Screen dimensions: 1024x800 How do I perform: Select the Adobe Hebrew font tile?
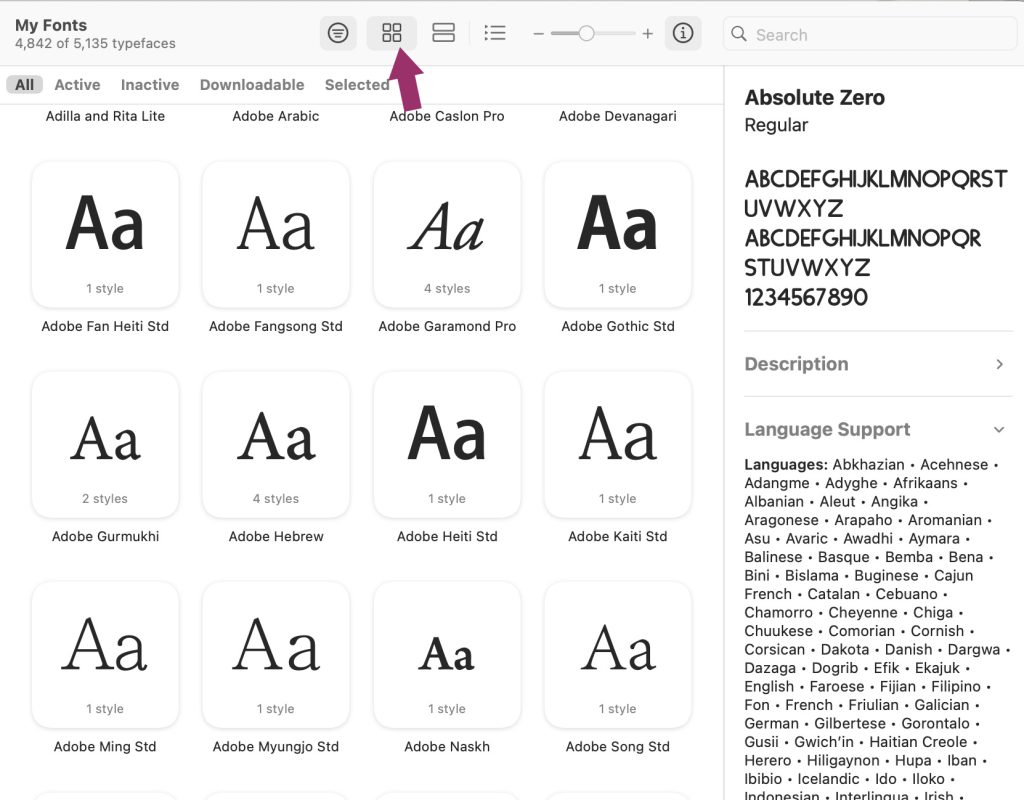(x=276, y=445)
